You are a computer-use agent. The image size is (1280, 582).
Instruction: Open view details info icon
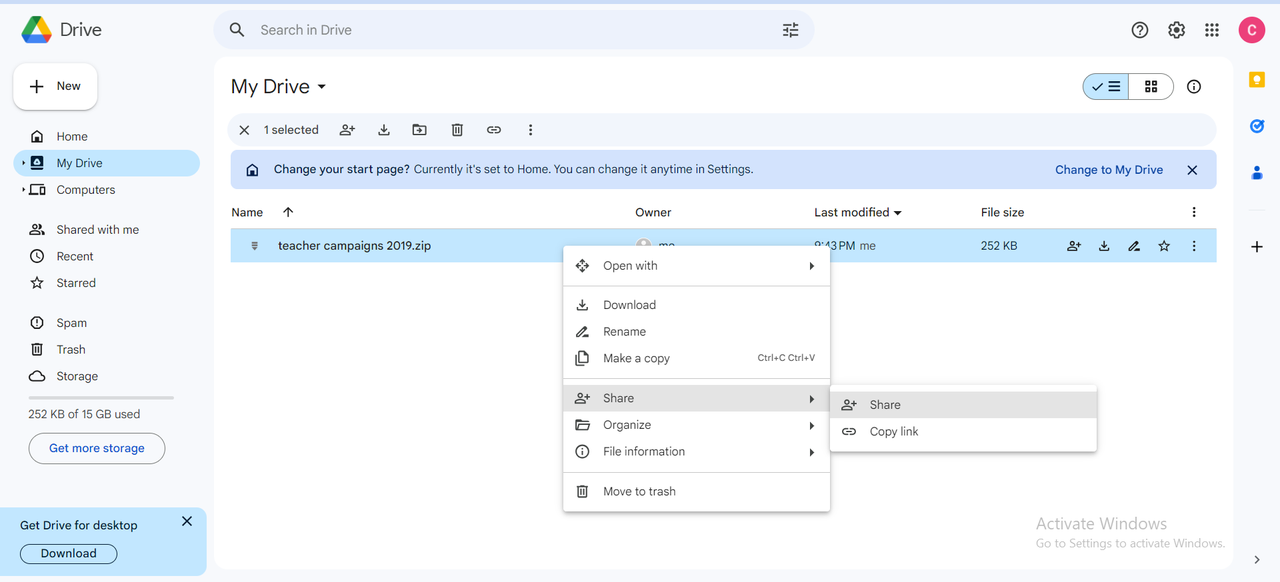[1194, 87]
